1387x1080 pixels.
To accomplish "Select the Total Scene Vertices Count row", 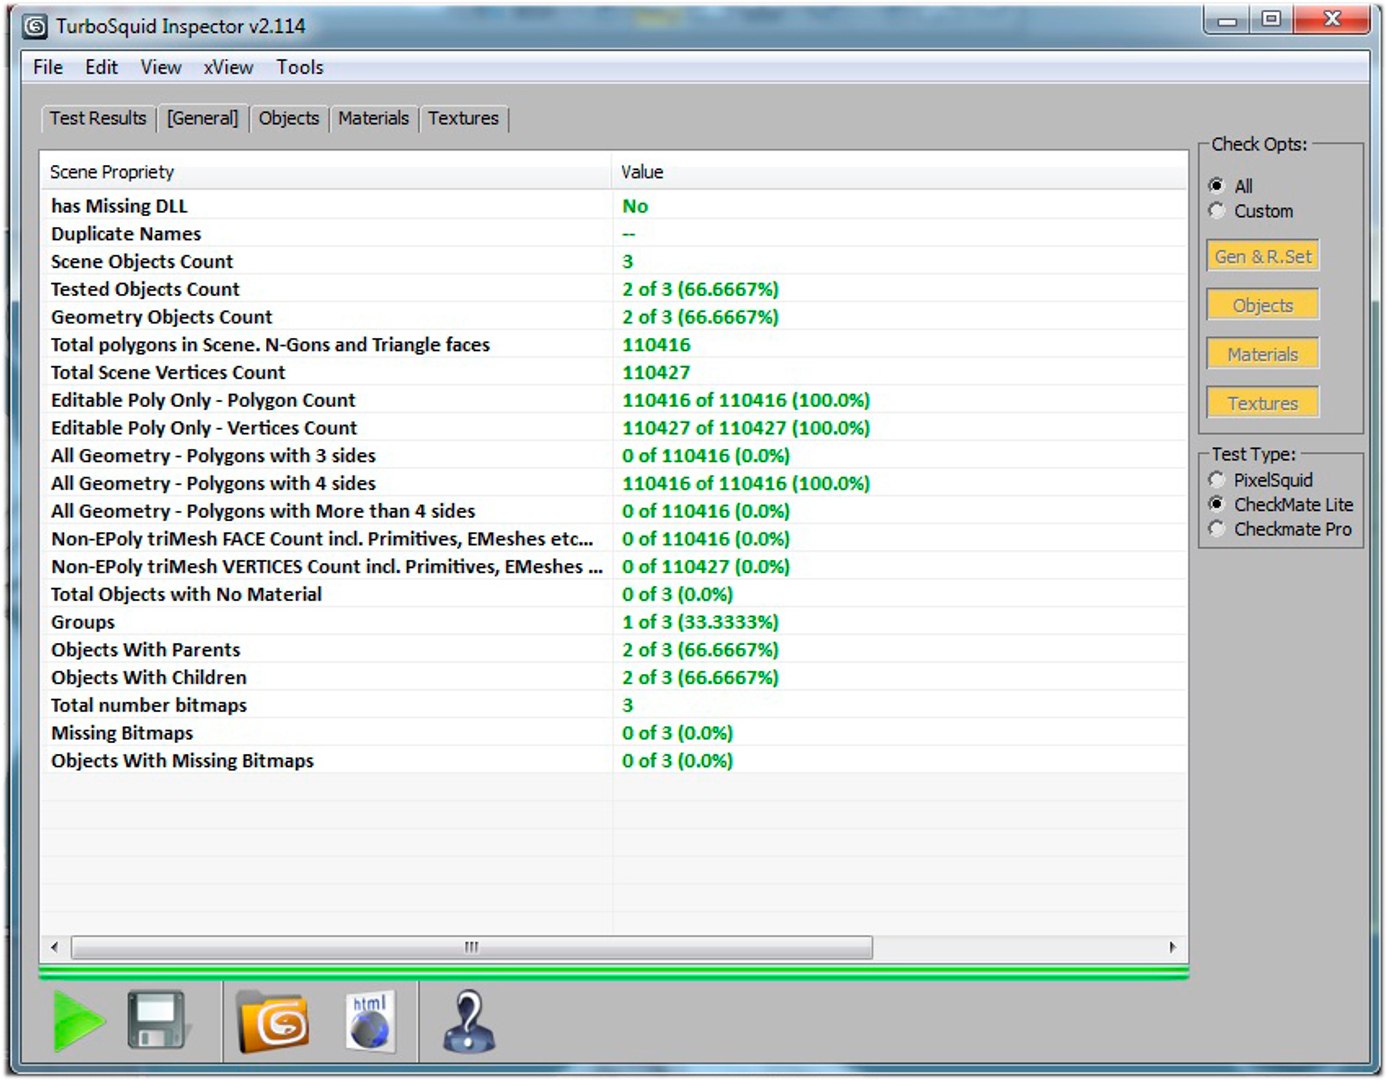I will click(614, 372).
